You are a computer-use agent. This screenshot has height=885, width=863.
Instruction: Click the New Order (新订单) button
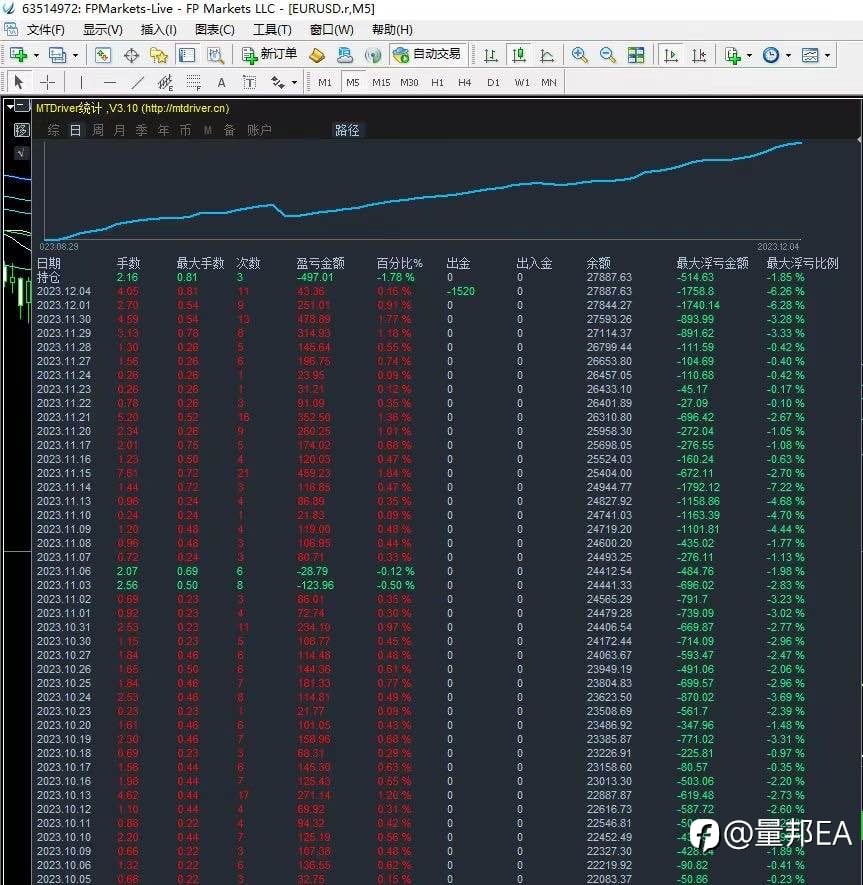269,54
